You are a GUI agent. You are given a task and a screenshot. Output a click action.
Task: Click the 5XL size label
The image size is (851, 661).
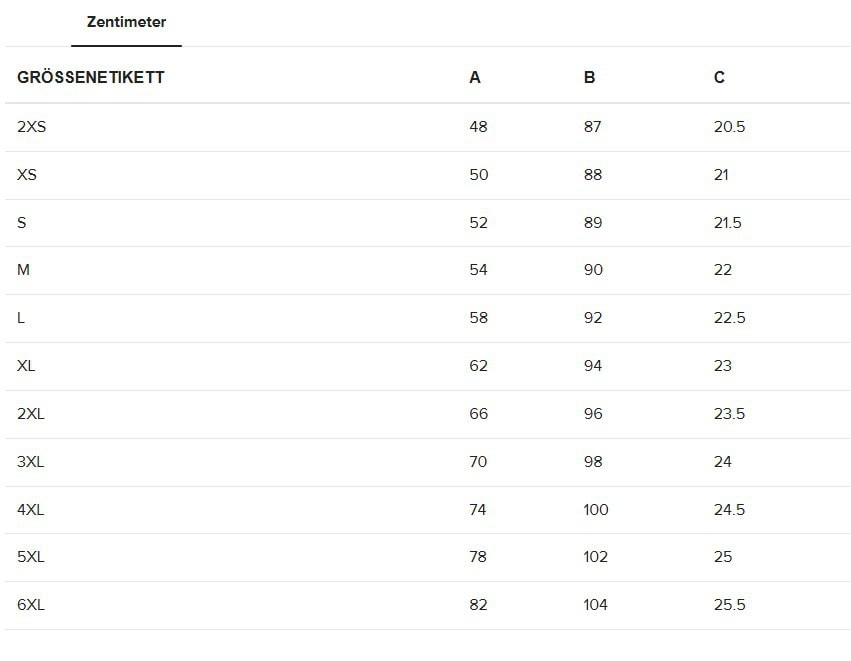[x=31, y=557]
